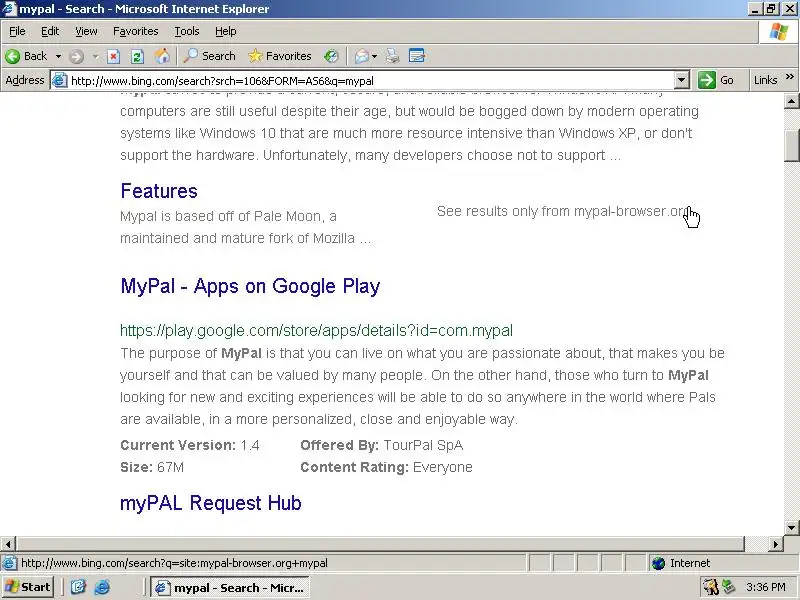The width and height of the screenshot is (800, 600).
Task: Click See results only from mypal-browser.org
Action: coord(563,211)
